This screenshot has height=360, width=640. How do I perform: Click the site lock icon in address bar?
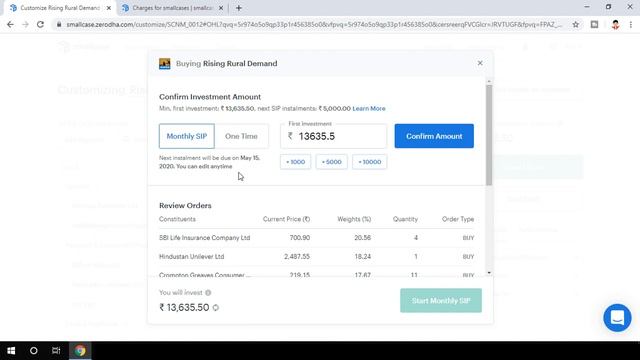pos(59,24)
